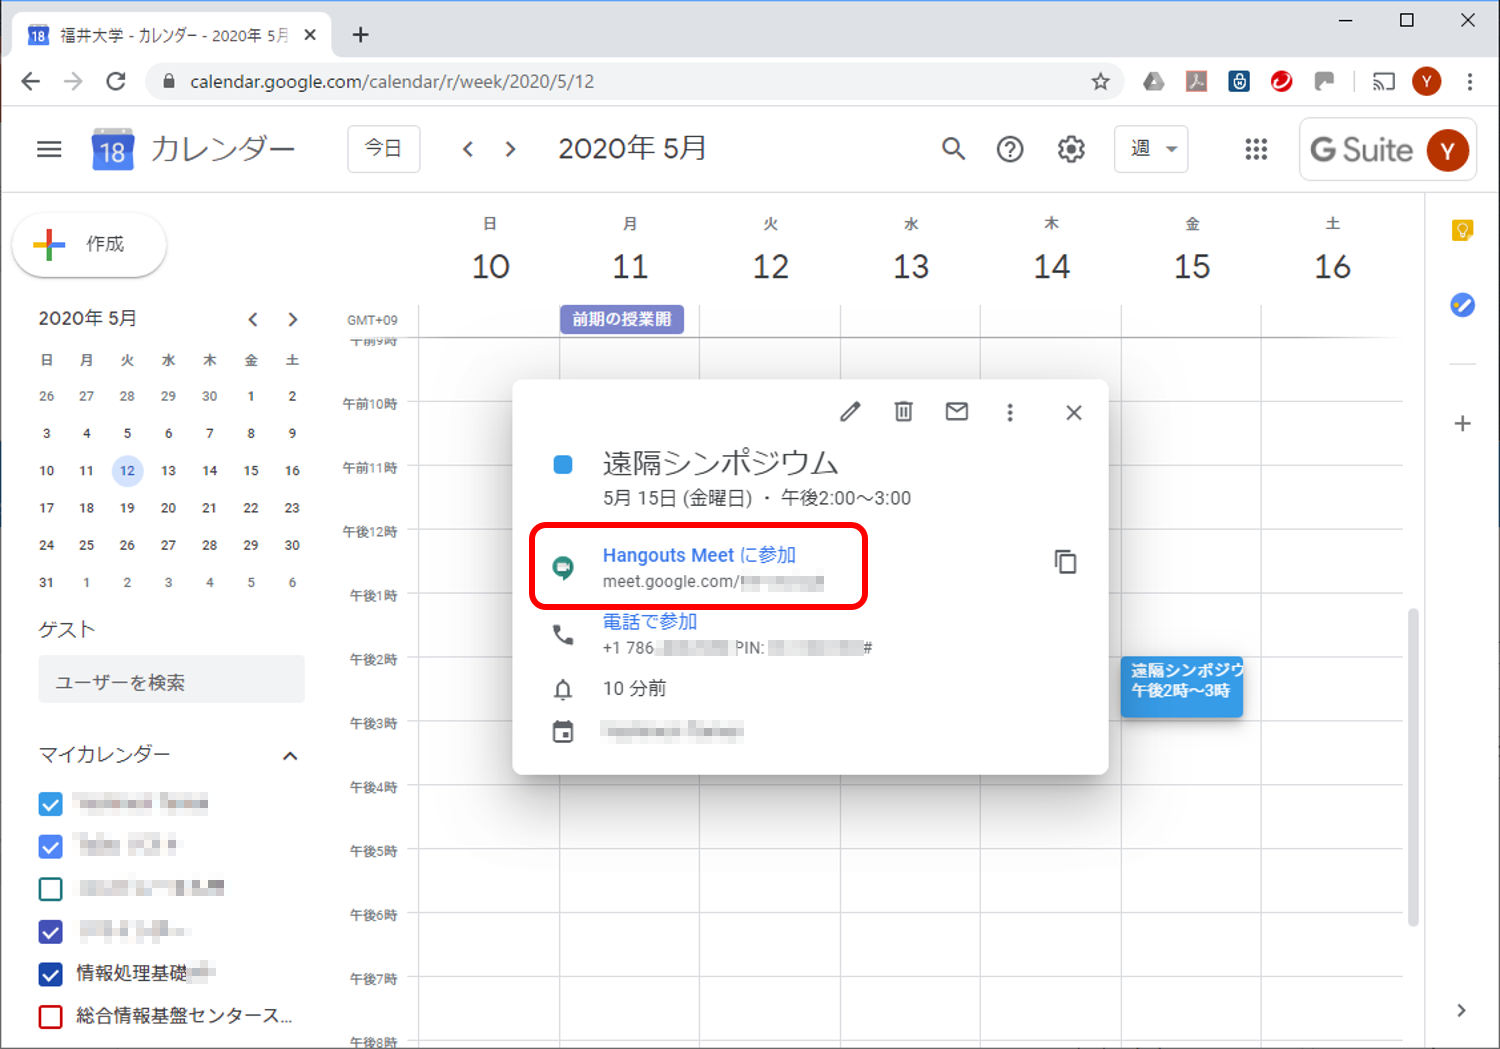Go to next week arrow in header

(511, 149)
